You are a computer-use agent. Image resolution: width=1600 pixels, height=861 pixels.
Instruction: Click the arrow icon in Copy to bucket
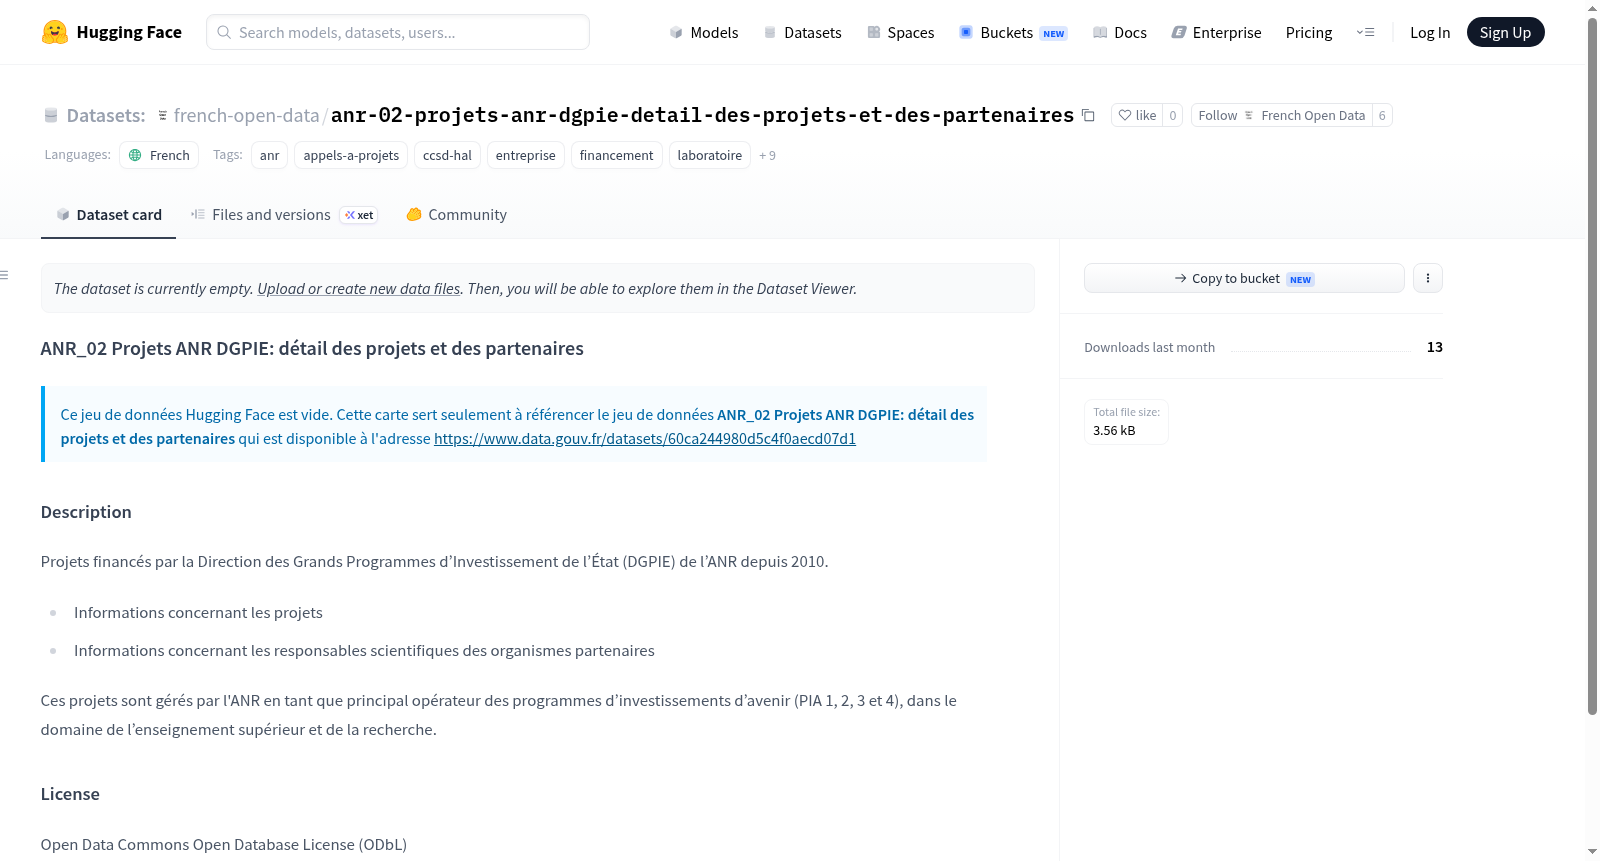(x=1181, y=278)
